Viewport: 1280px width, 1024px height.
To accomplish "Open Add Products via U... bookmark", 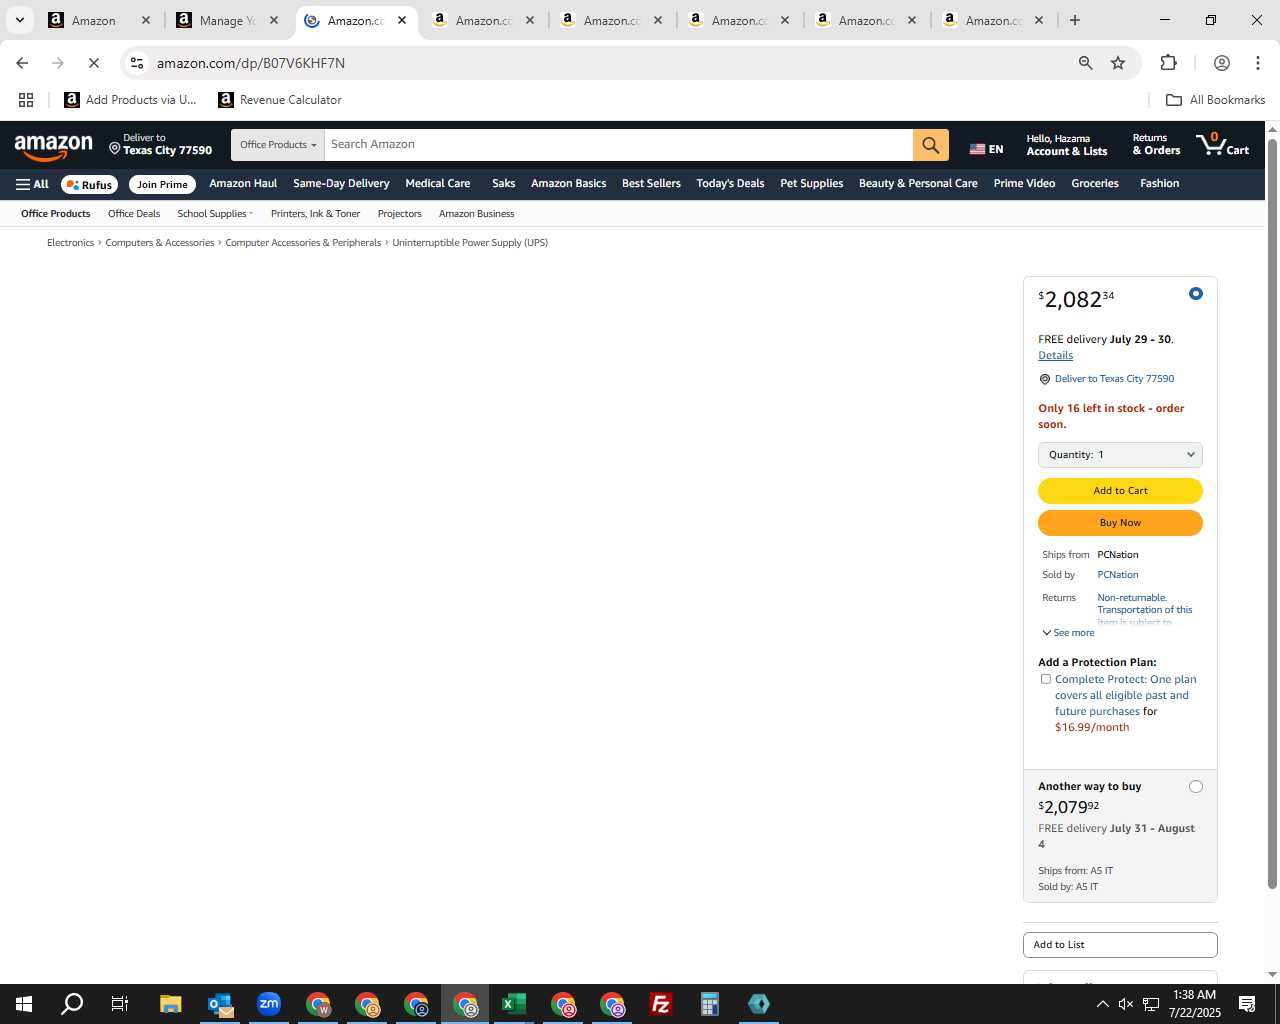I will pyautogui.click(x=130, y=100).
